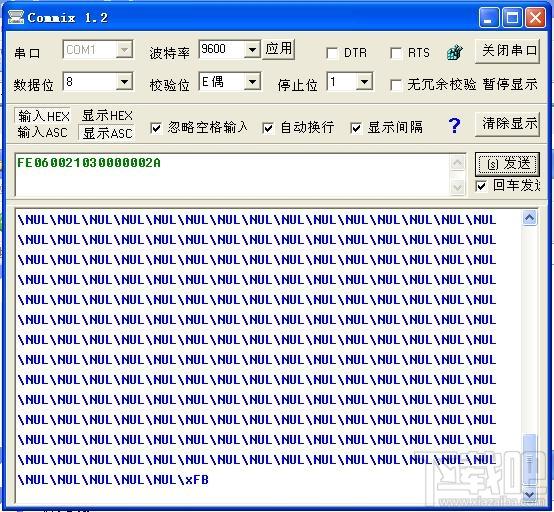Uncheck 自动换行 auto line wrap
The height and width of the screenshot is (512, 554).
(268, 128)
